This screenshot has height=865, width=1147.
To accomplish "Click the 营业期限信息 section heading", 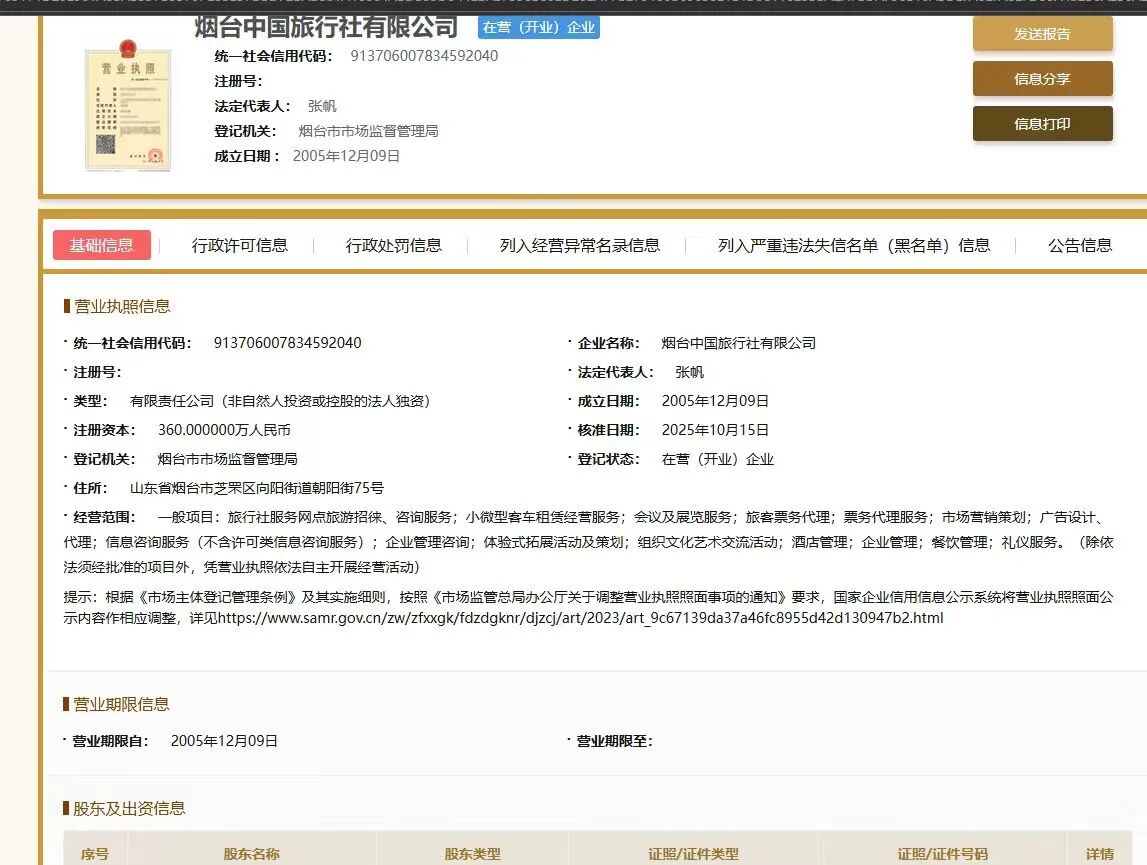I will coord(121,704).
